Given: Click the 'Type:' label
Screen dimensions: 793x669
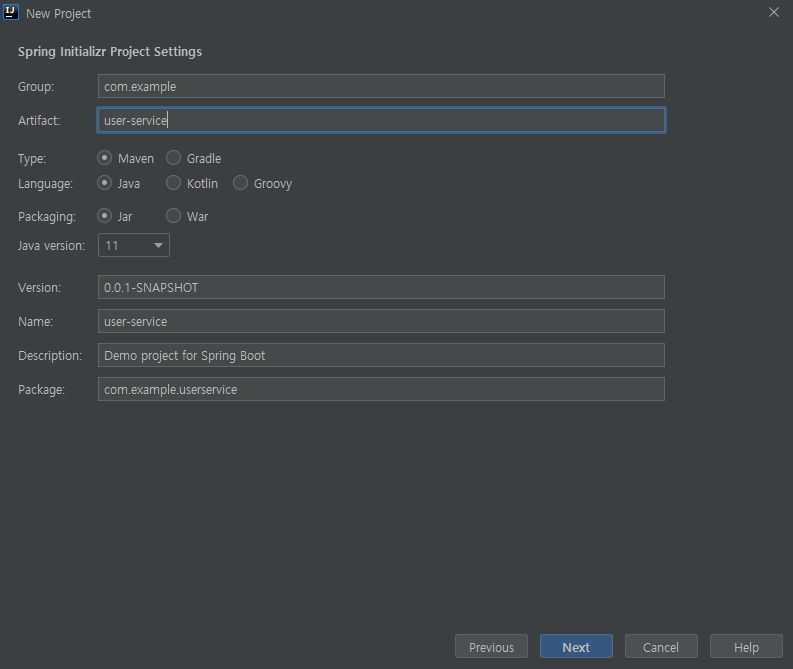Looking at the screenshot, I should (32, 159).
